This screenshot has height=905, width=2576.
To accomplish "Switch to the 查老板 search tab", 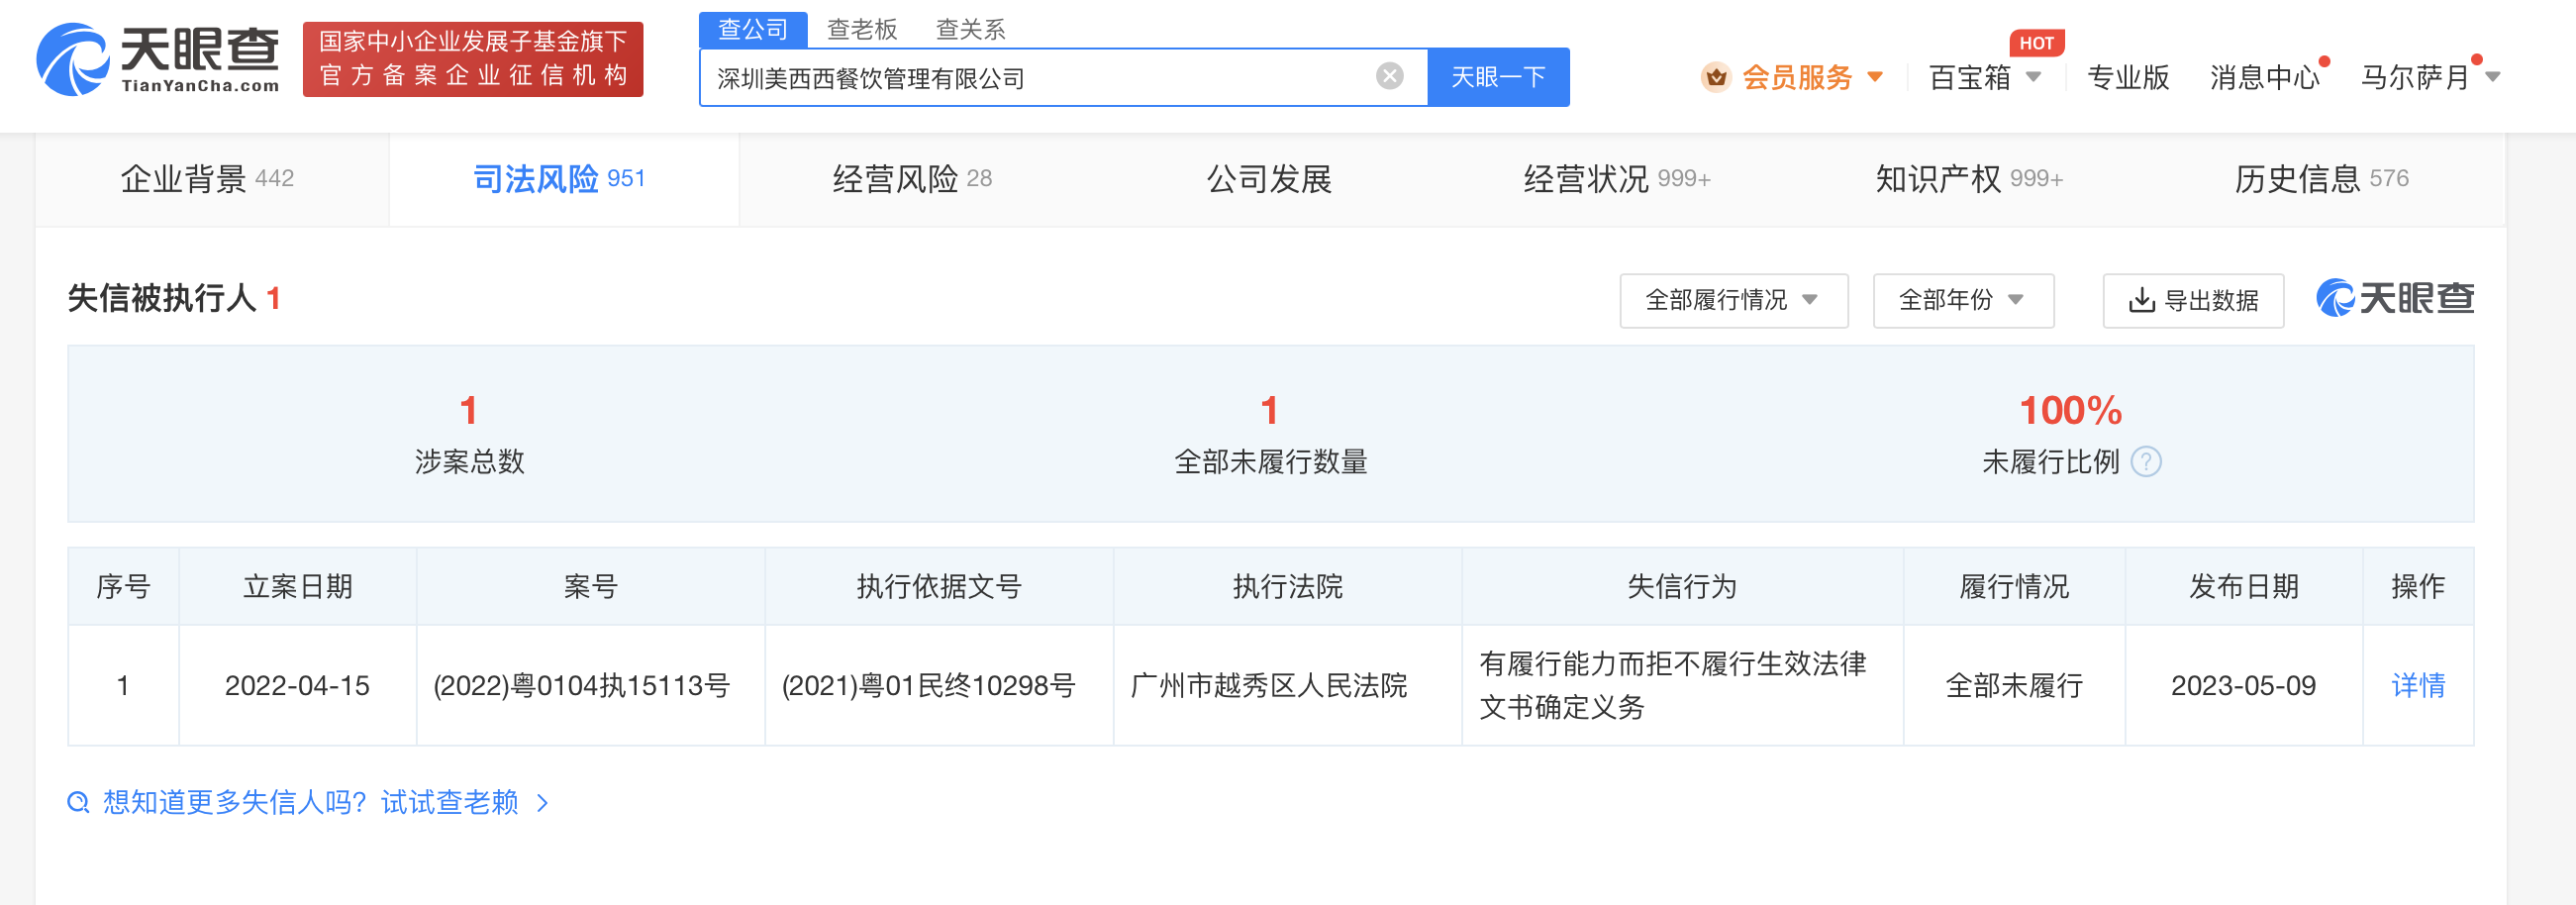I will pyautogui.click(x=862, y=30).
